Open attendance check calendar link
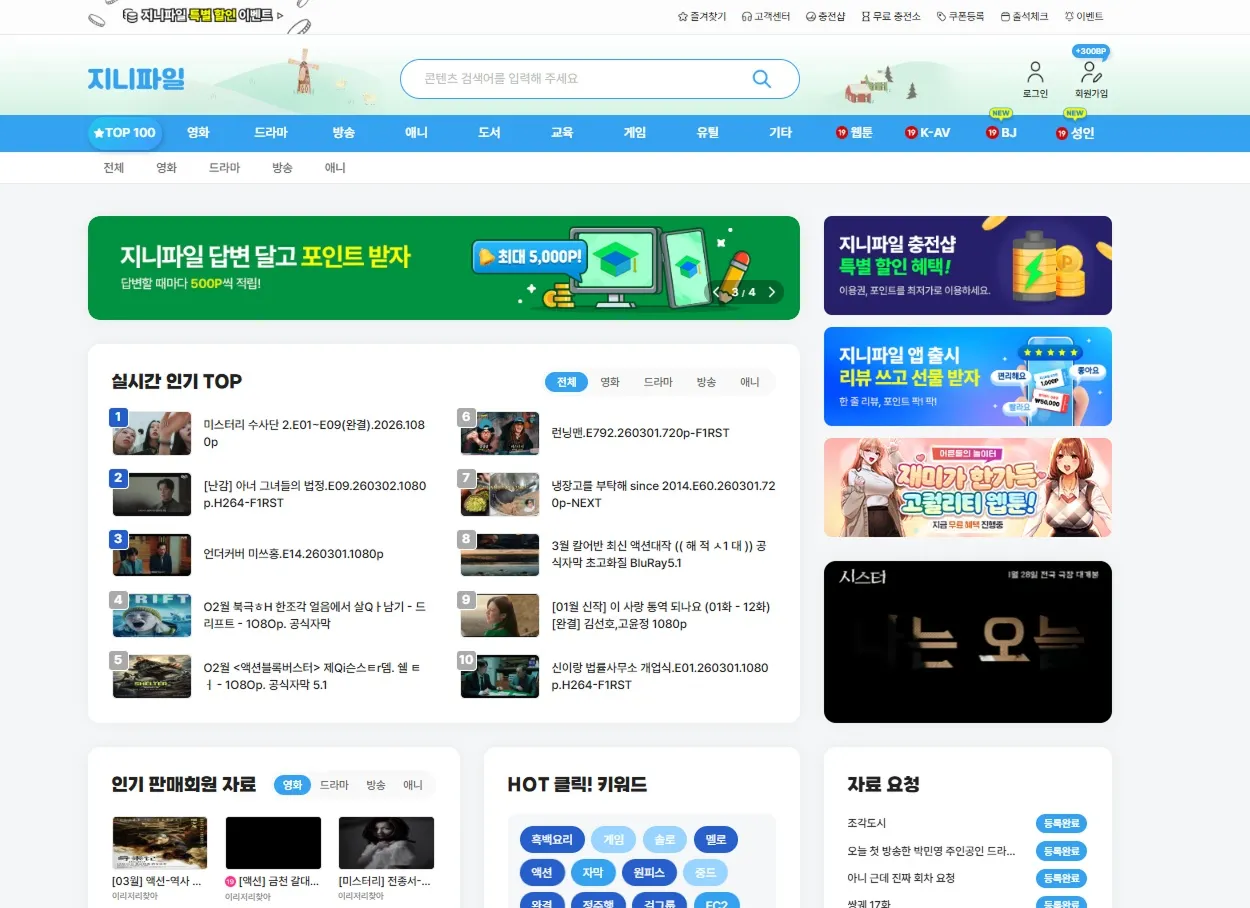Viewport: 1250px width, 908px height. (1024, 16)
